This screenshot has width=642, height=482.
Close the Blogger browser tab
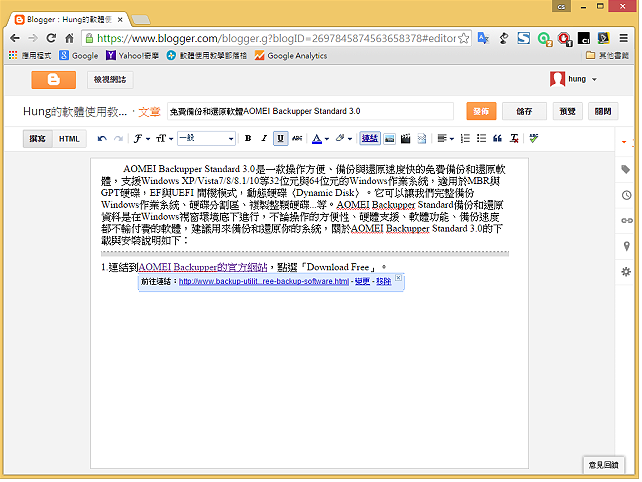[x=120, y=20]
